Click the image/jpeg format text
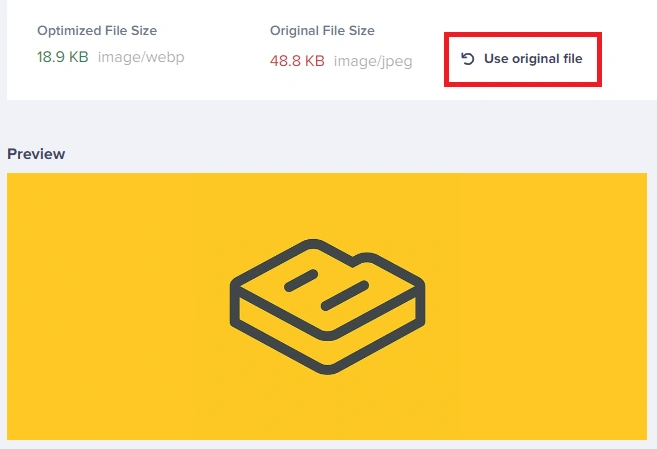 [373, 61]
